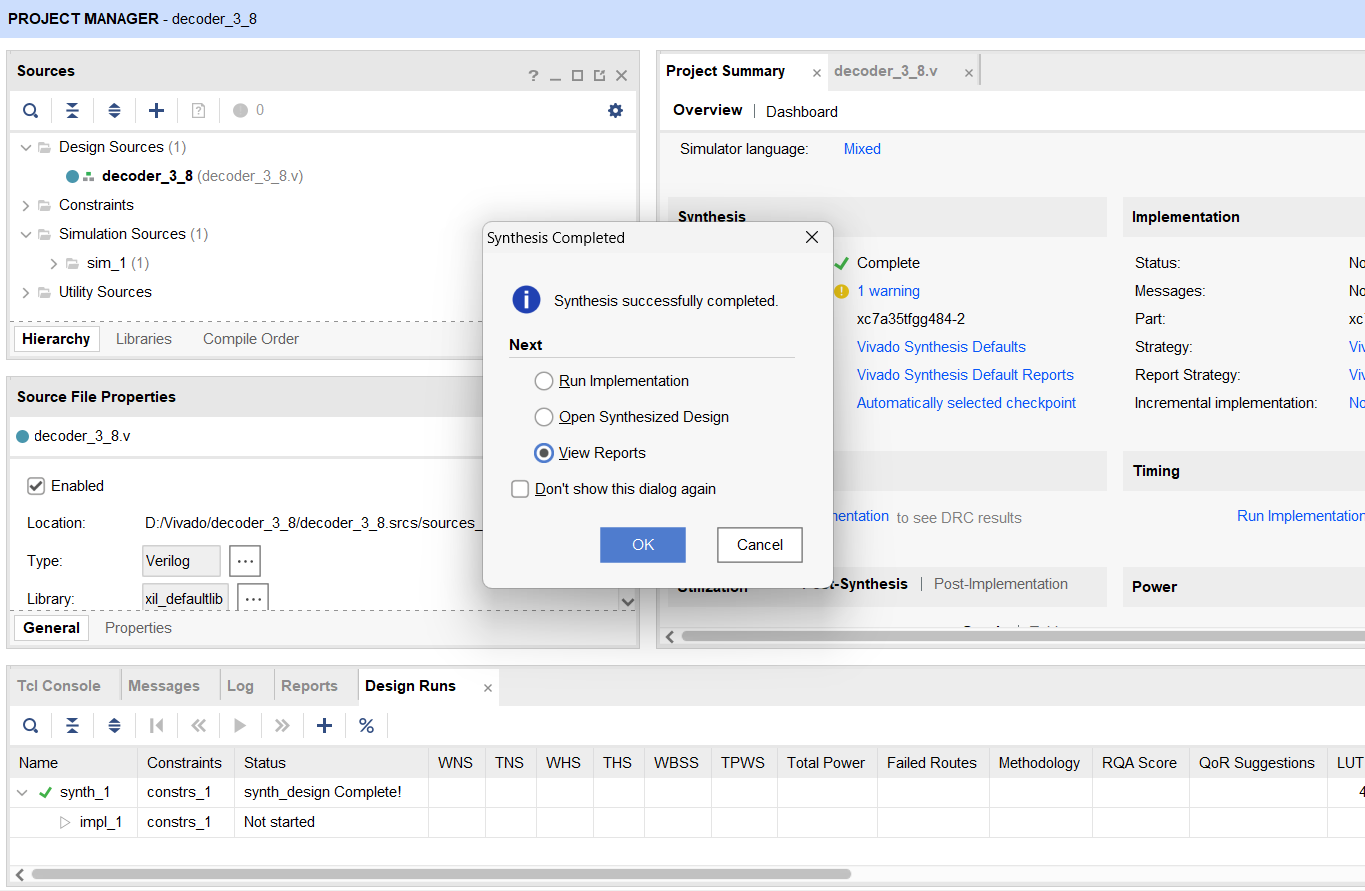Collapse all in Design Runs toolbar

[72, 726]
